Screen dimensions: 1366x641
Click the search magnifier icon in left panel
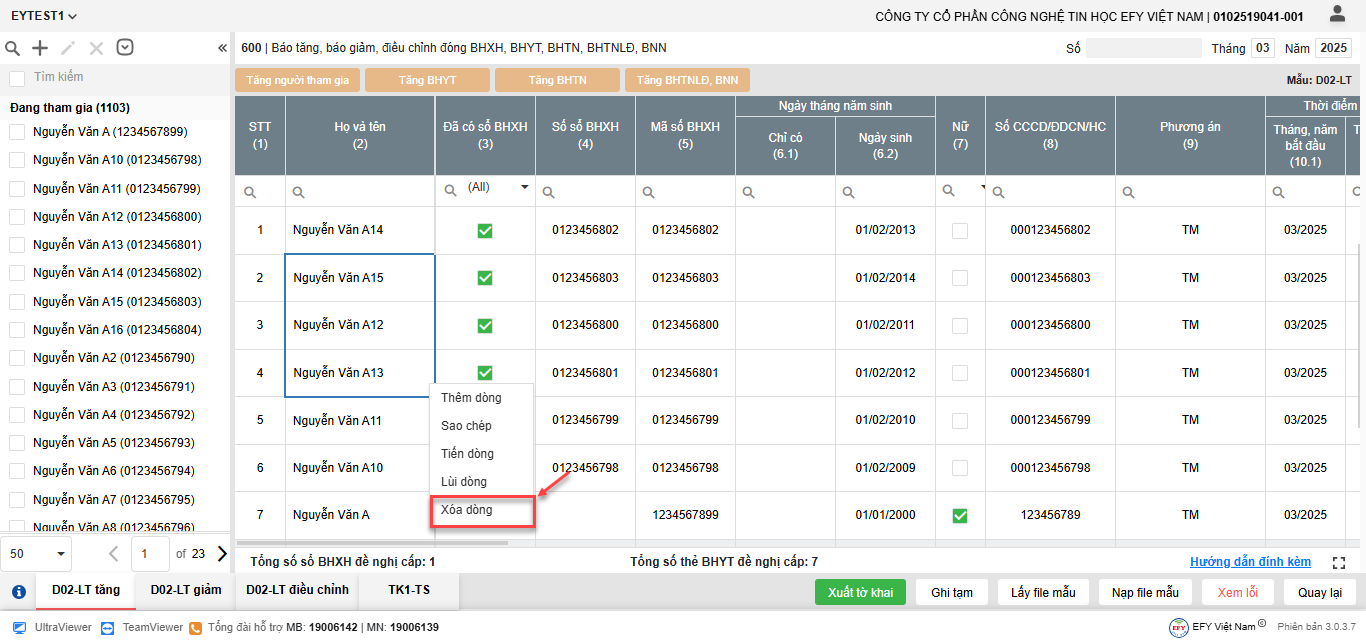pos(13,48)
